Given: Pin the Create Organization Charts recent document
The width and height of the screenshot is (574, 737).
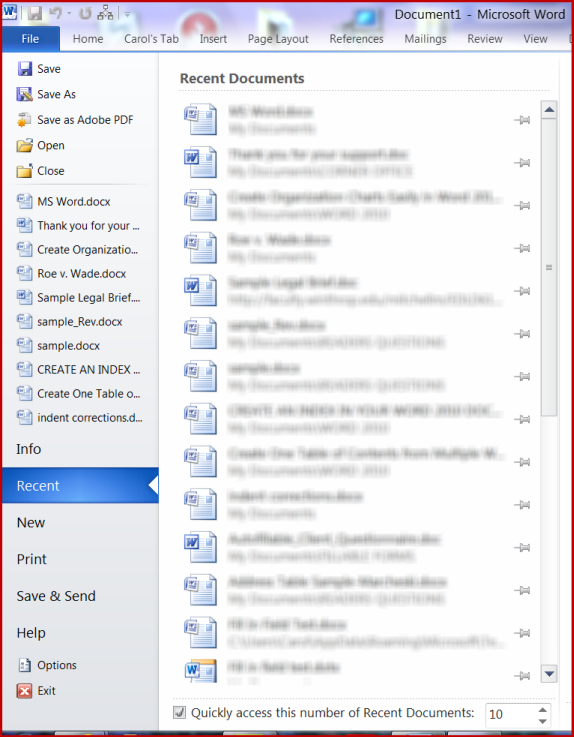Looking at the screenshot, I should tap(522, 206).
